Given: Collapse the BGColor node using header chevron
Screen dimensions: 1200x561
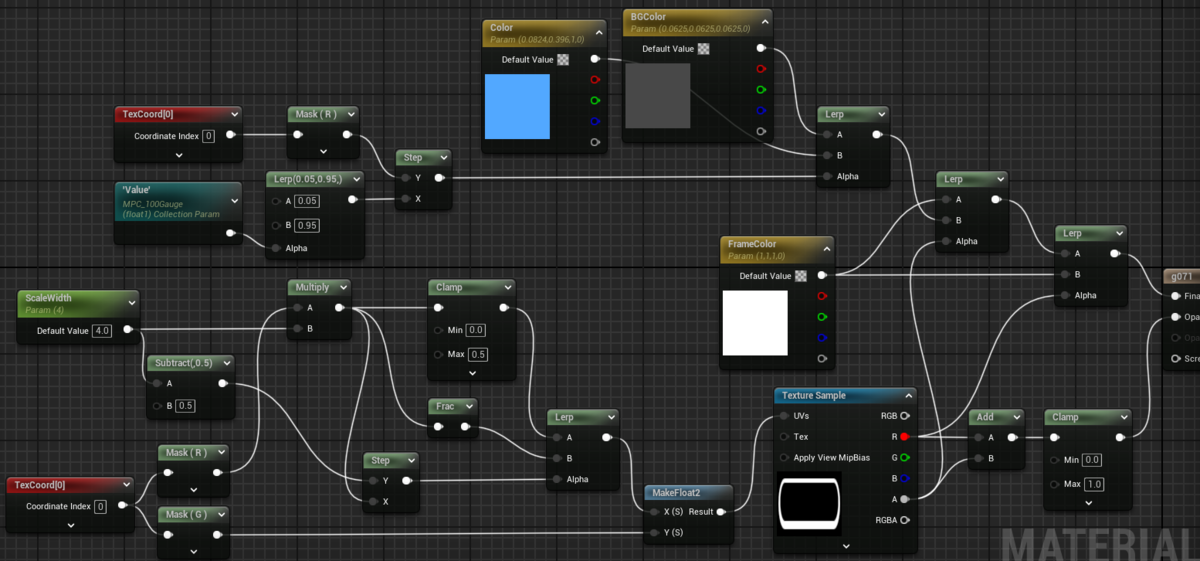Looking at the screenshot, I should tap(764, 21).
